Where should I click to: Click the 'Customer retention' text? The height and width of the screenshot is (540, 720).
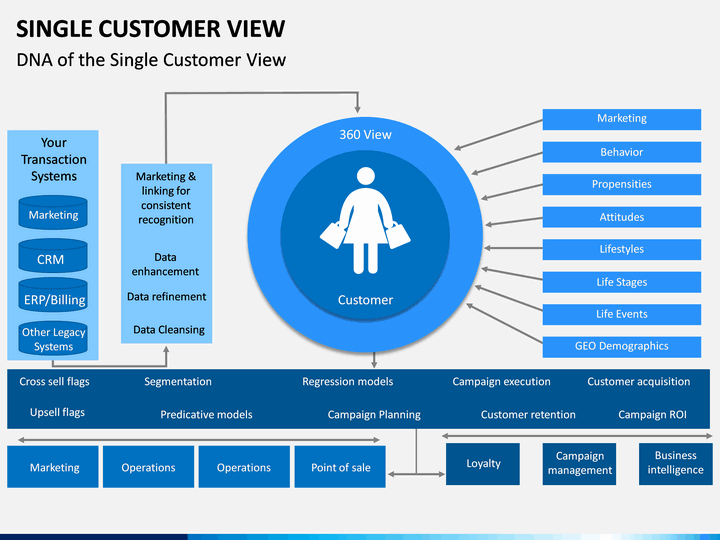[x=528, y=415]
